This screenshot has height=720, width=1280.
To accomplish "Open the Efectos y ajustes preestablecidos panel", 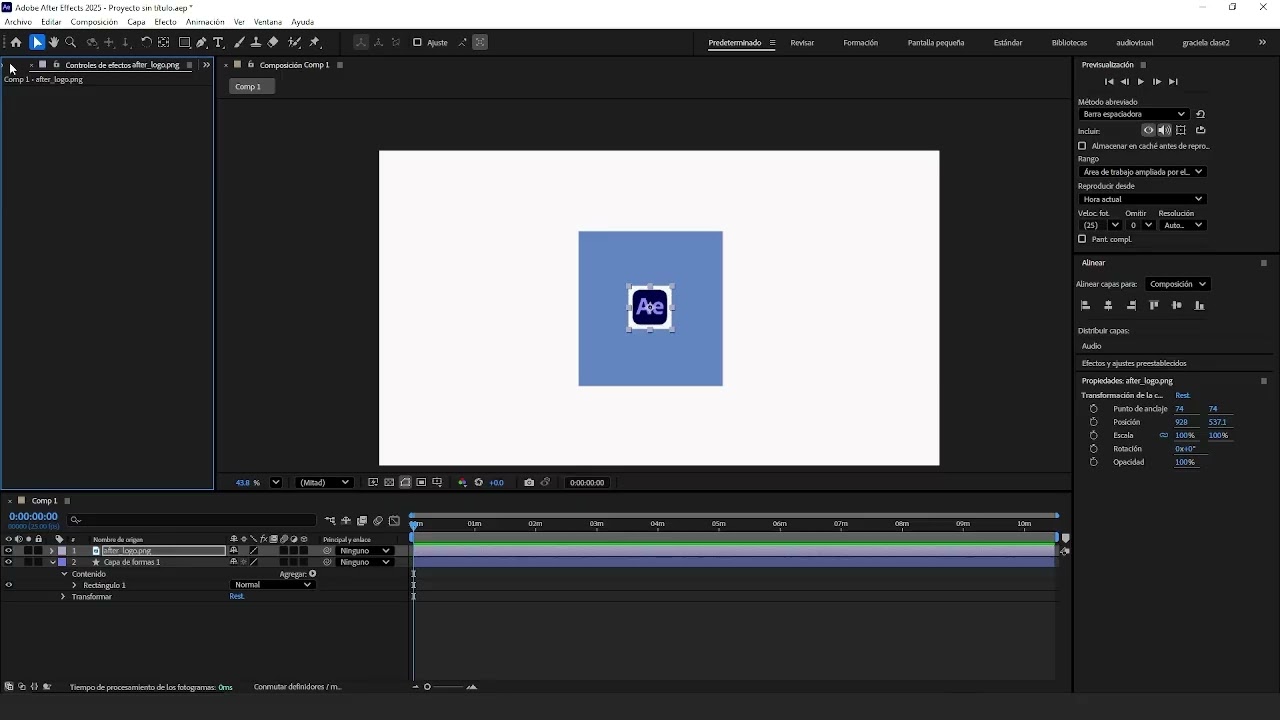I will coord(1134,364).
